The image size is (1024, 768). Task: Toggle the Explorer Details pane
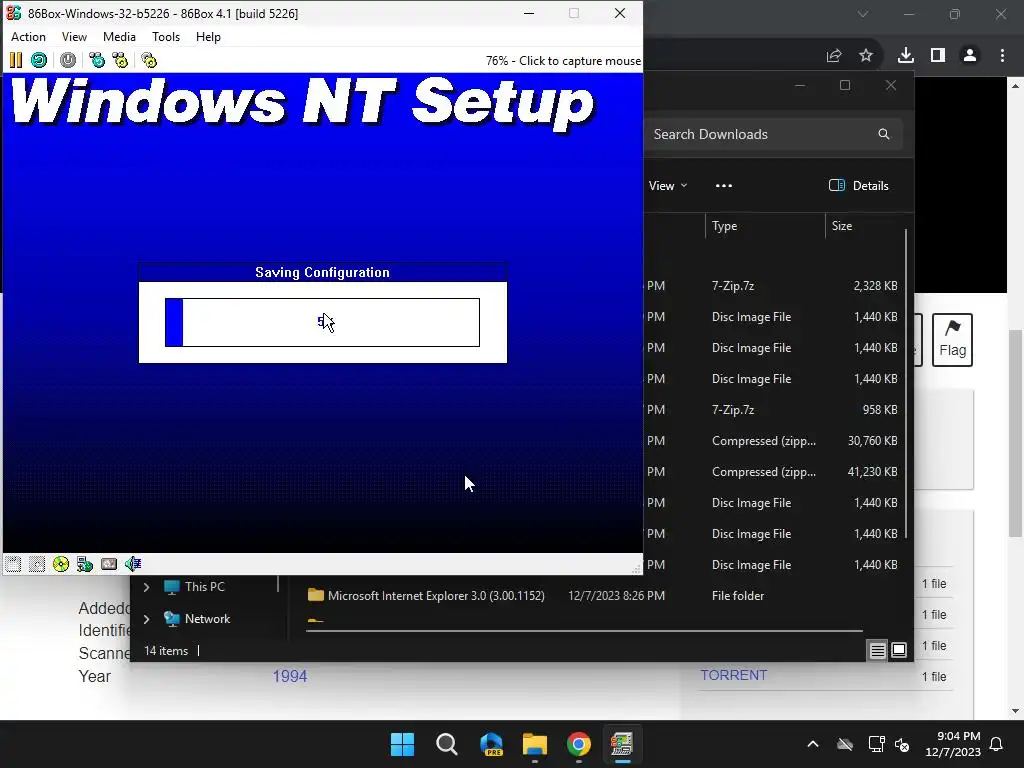(x=859, y=185)
